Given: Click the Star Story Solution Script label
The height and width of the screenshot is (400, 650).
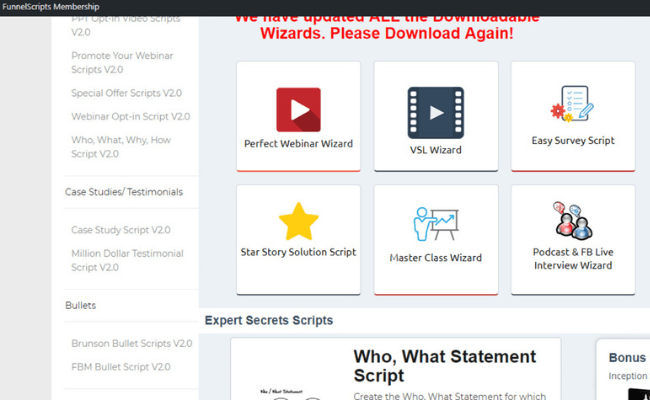Looking at the screenshot, I should [x=298, y=252].
